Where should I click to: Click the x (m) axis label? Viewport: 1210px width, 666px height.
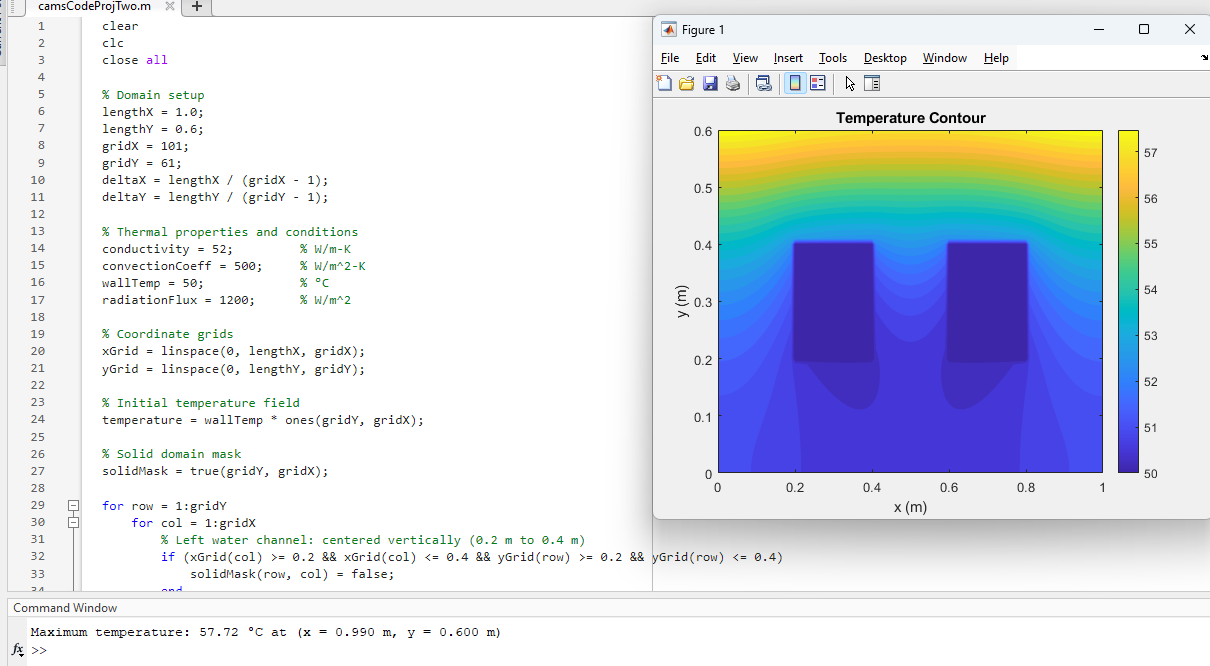point(910,507)
